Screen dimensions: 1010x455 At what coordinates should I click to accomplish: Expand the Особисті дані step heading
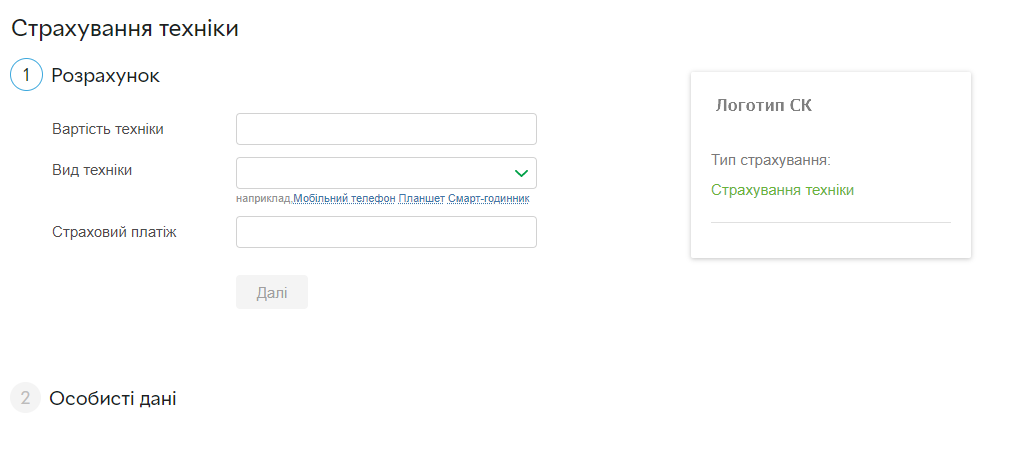coord(113,398)
